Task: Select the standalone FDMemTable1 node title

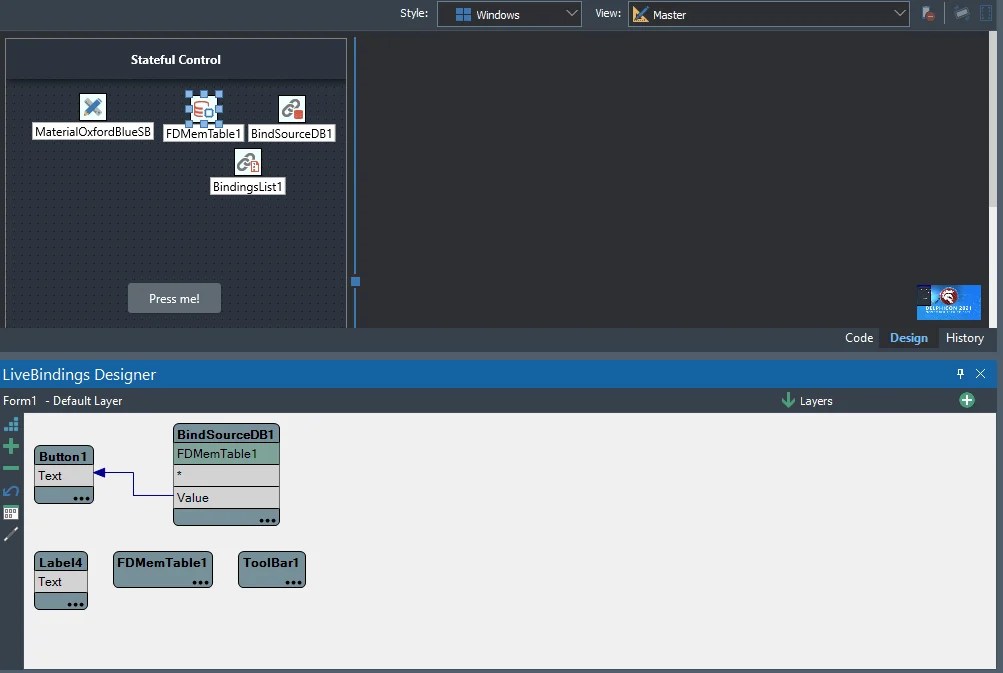Action: tap(162, 562)
